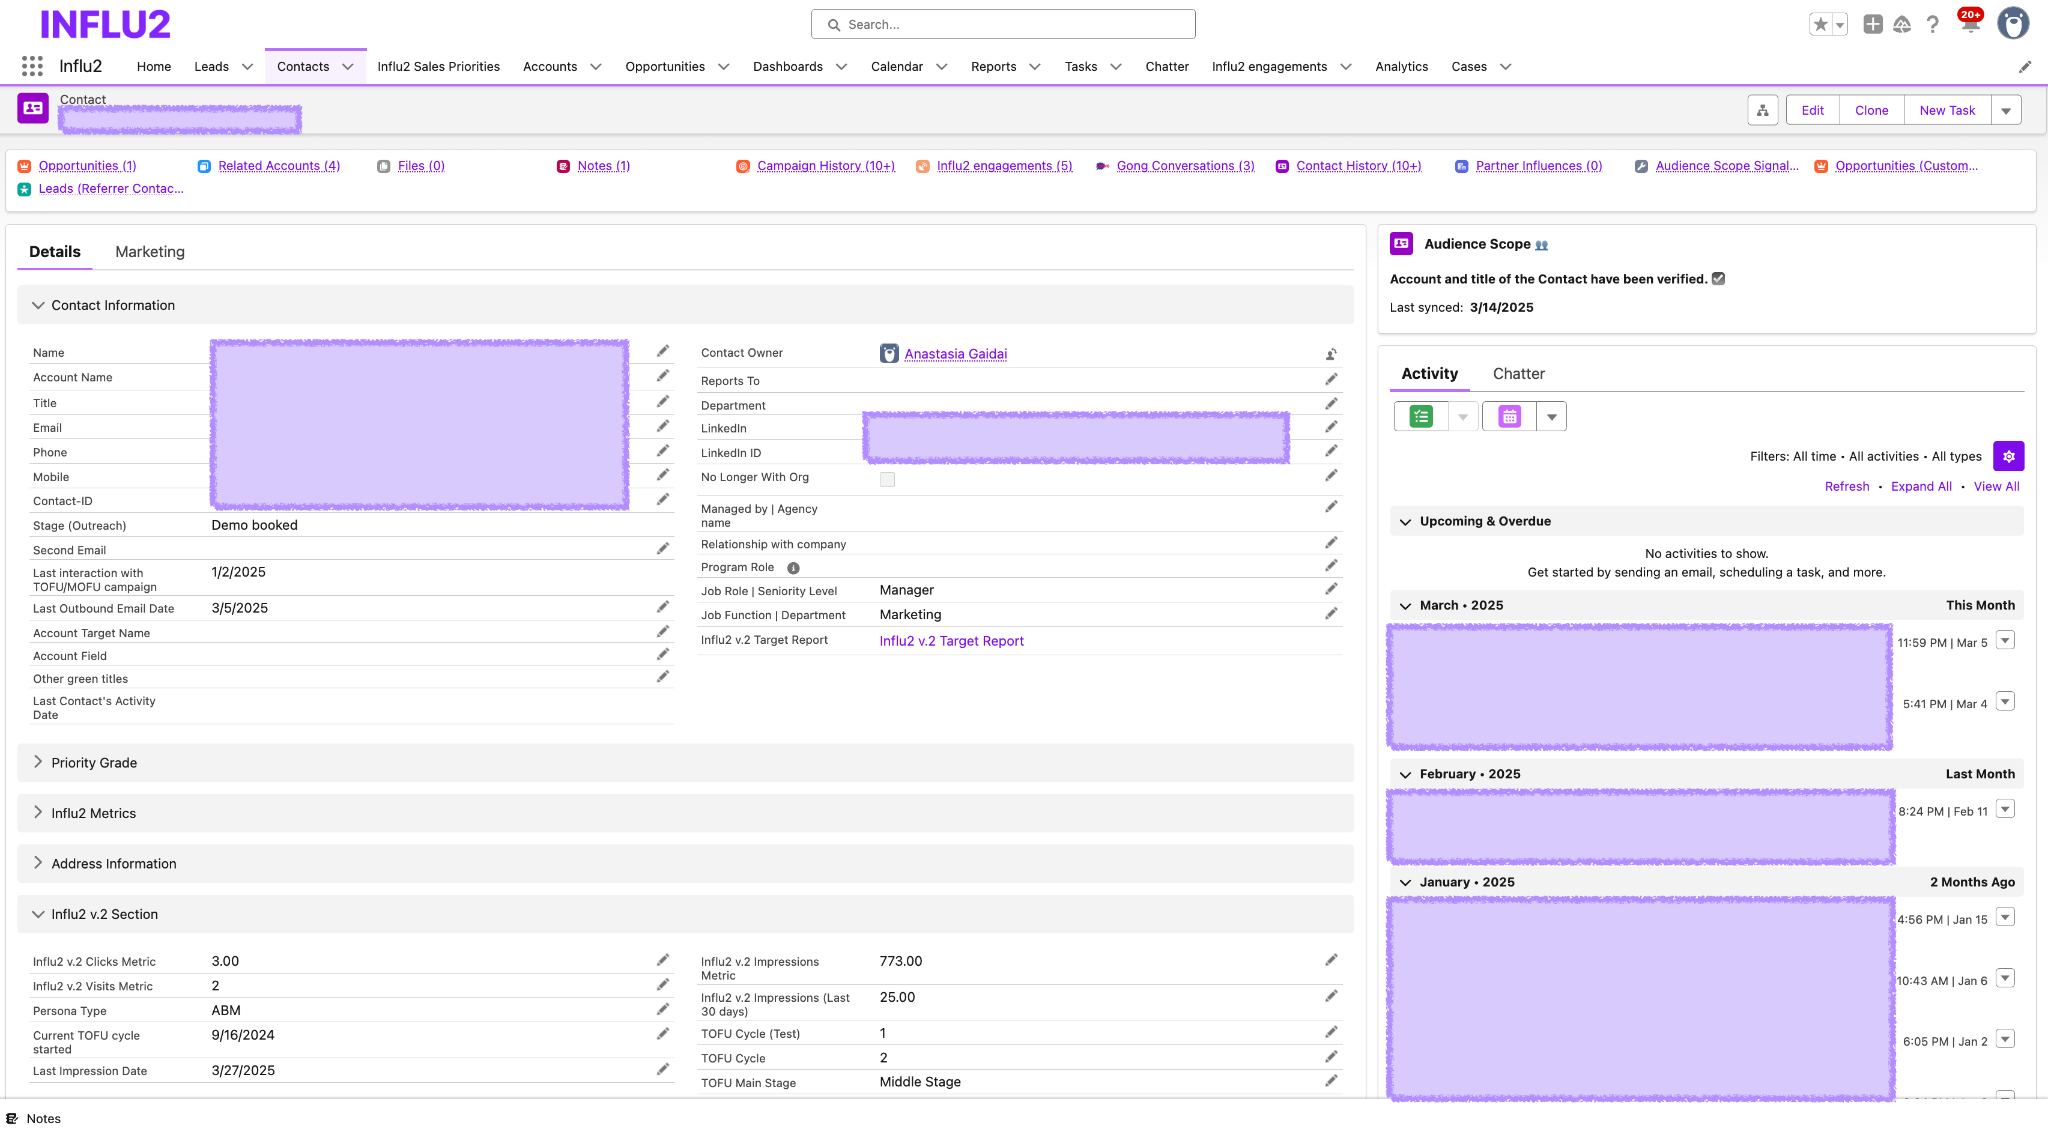
Task: Click the global Search box
Action: [1003, 24]
